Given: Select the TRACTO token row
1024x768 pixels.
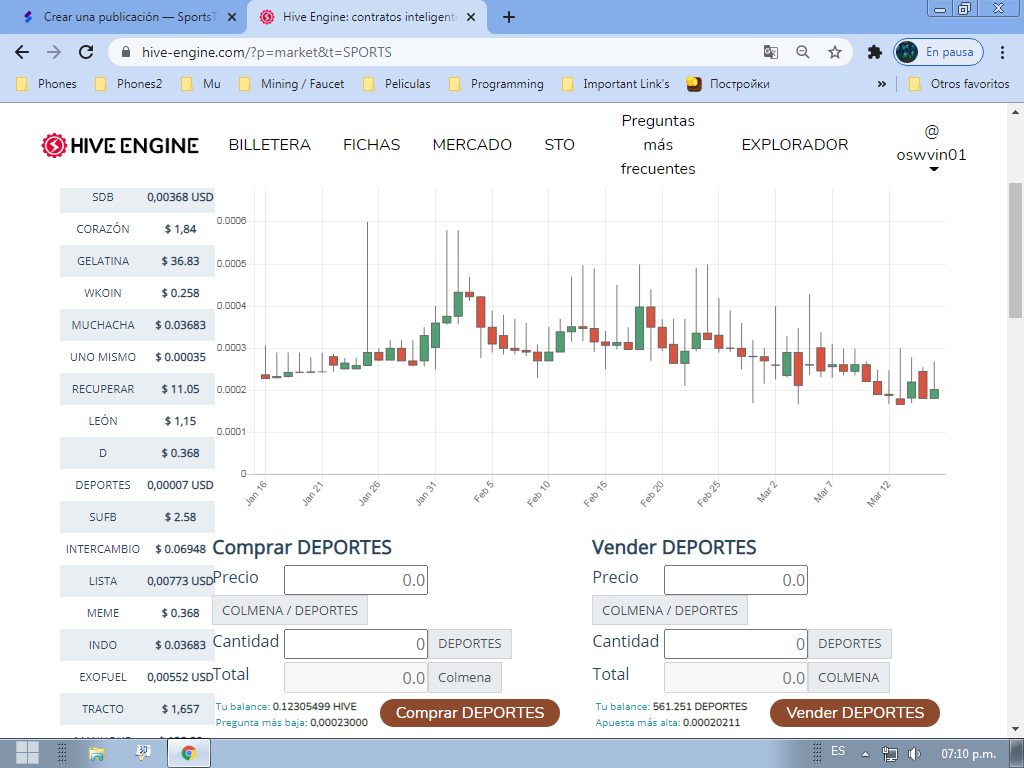Looking at the screenshot, I should pos(137,709).
